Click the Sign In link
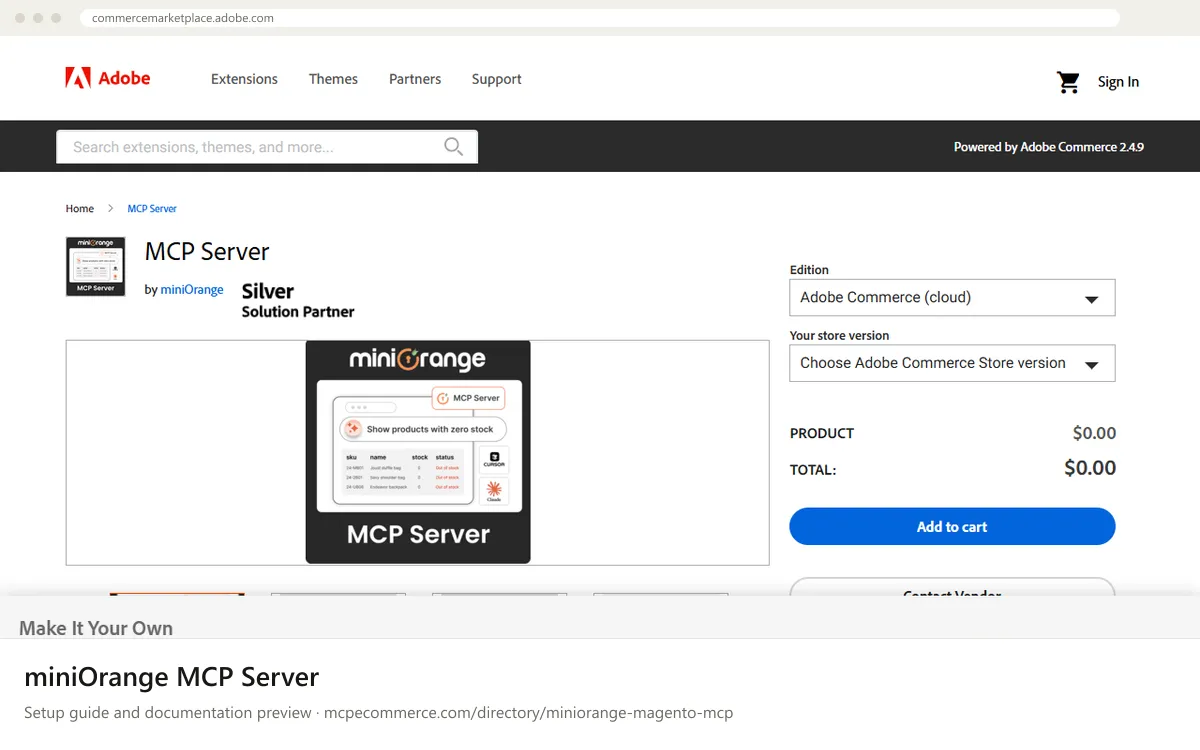Viewport: 1200px width, 750px height. pos(1118,82)
